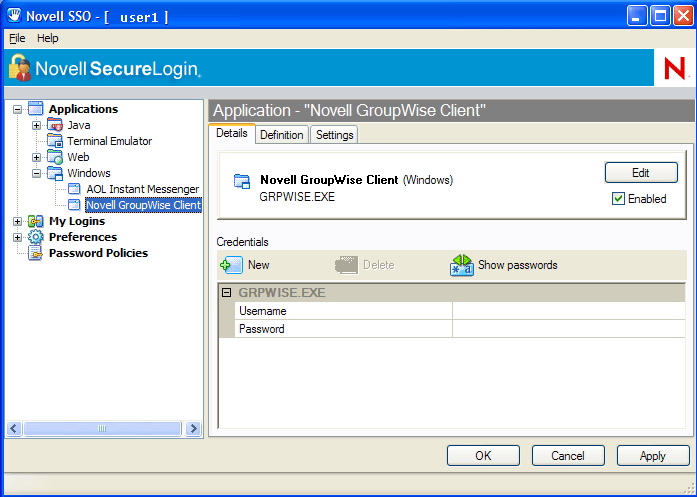Click the Apply button
Viewport: 697px width, 497px height.
[653, 456]
